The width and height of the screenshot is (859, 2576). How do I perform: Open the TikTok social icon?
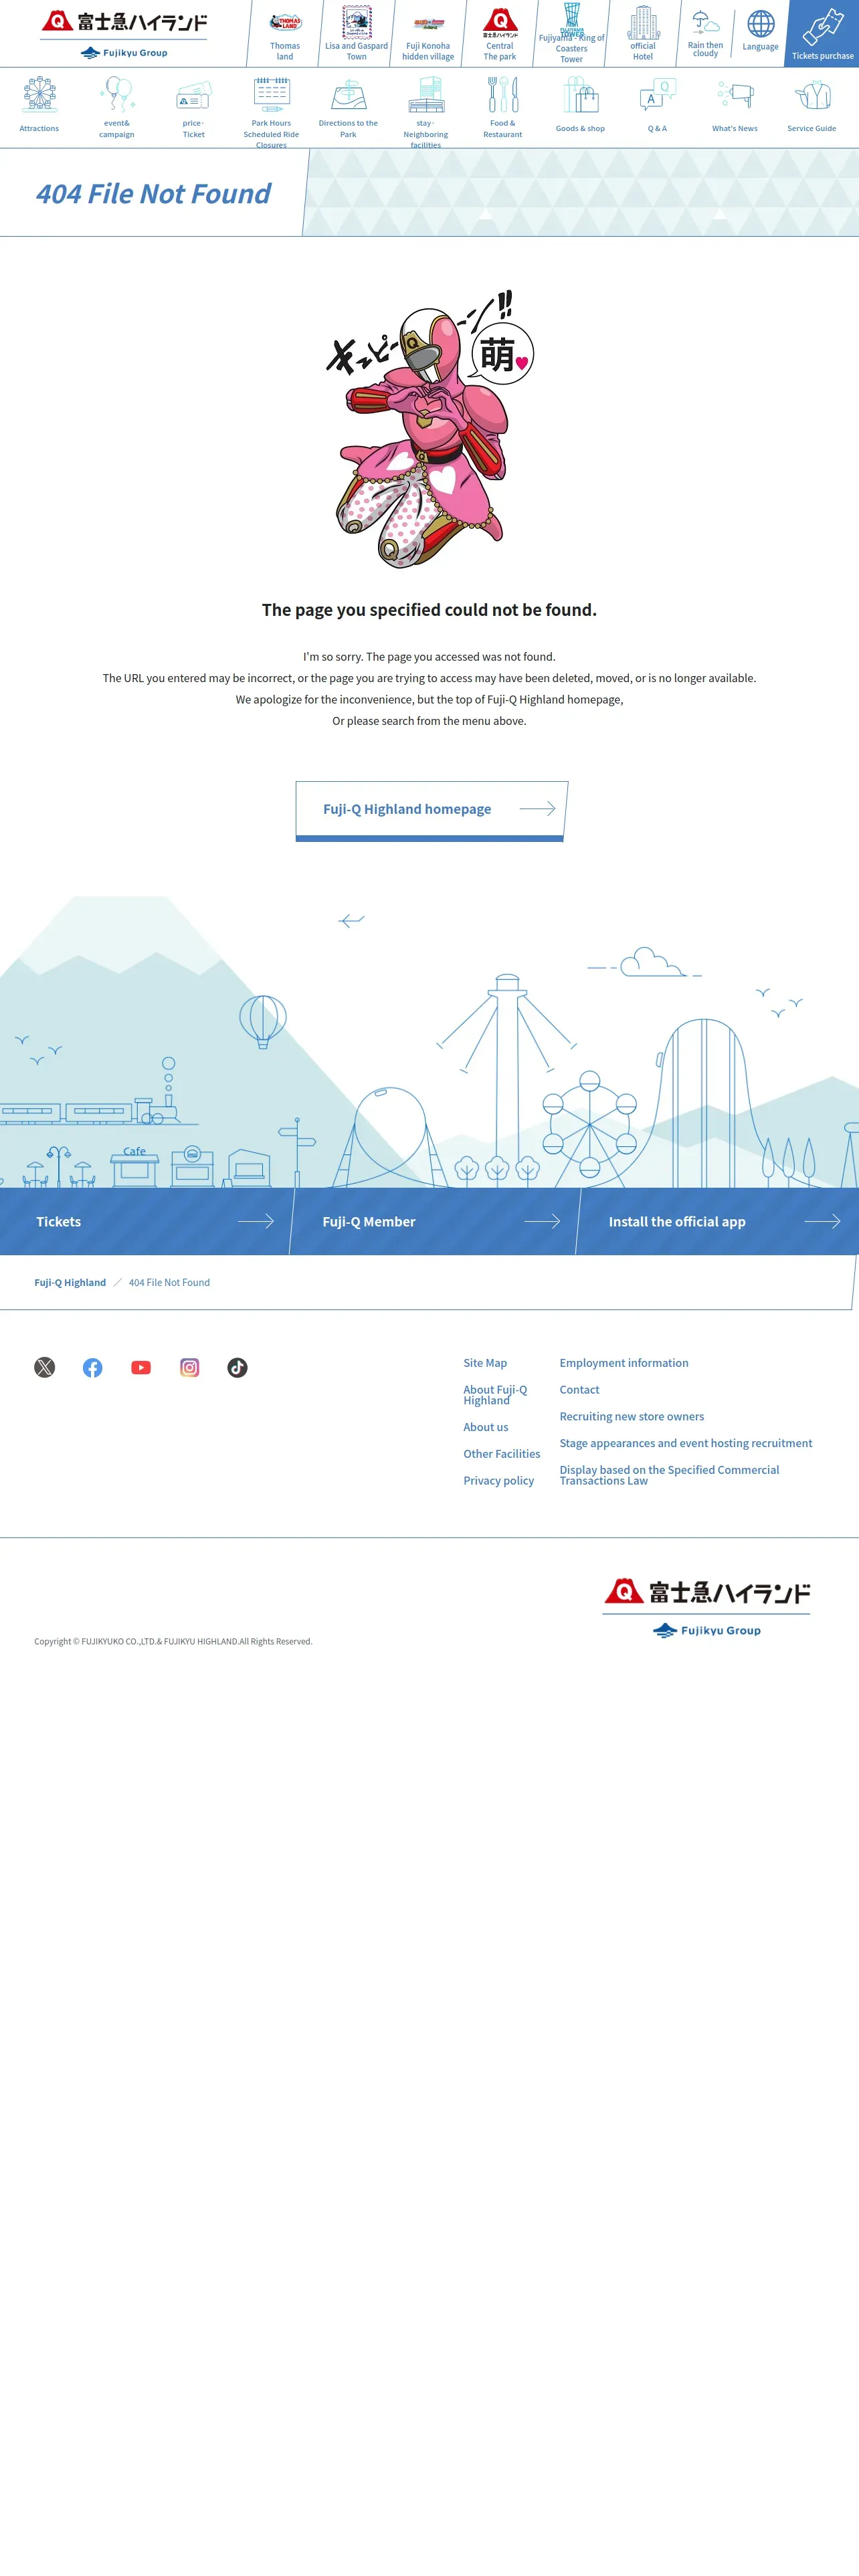pyautogui.click(x=237, y=1367)
